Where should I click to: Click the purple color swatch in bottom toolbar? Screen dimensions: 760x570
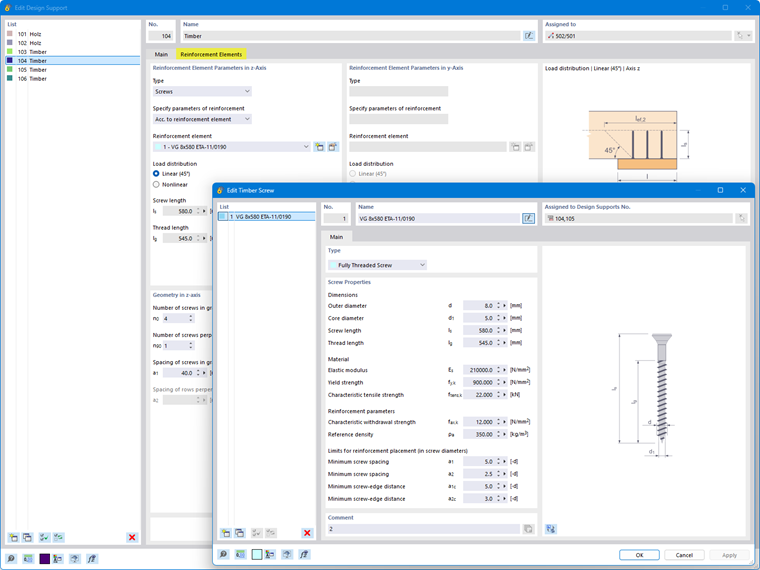(45, 559)
